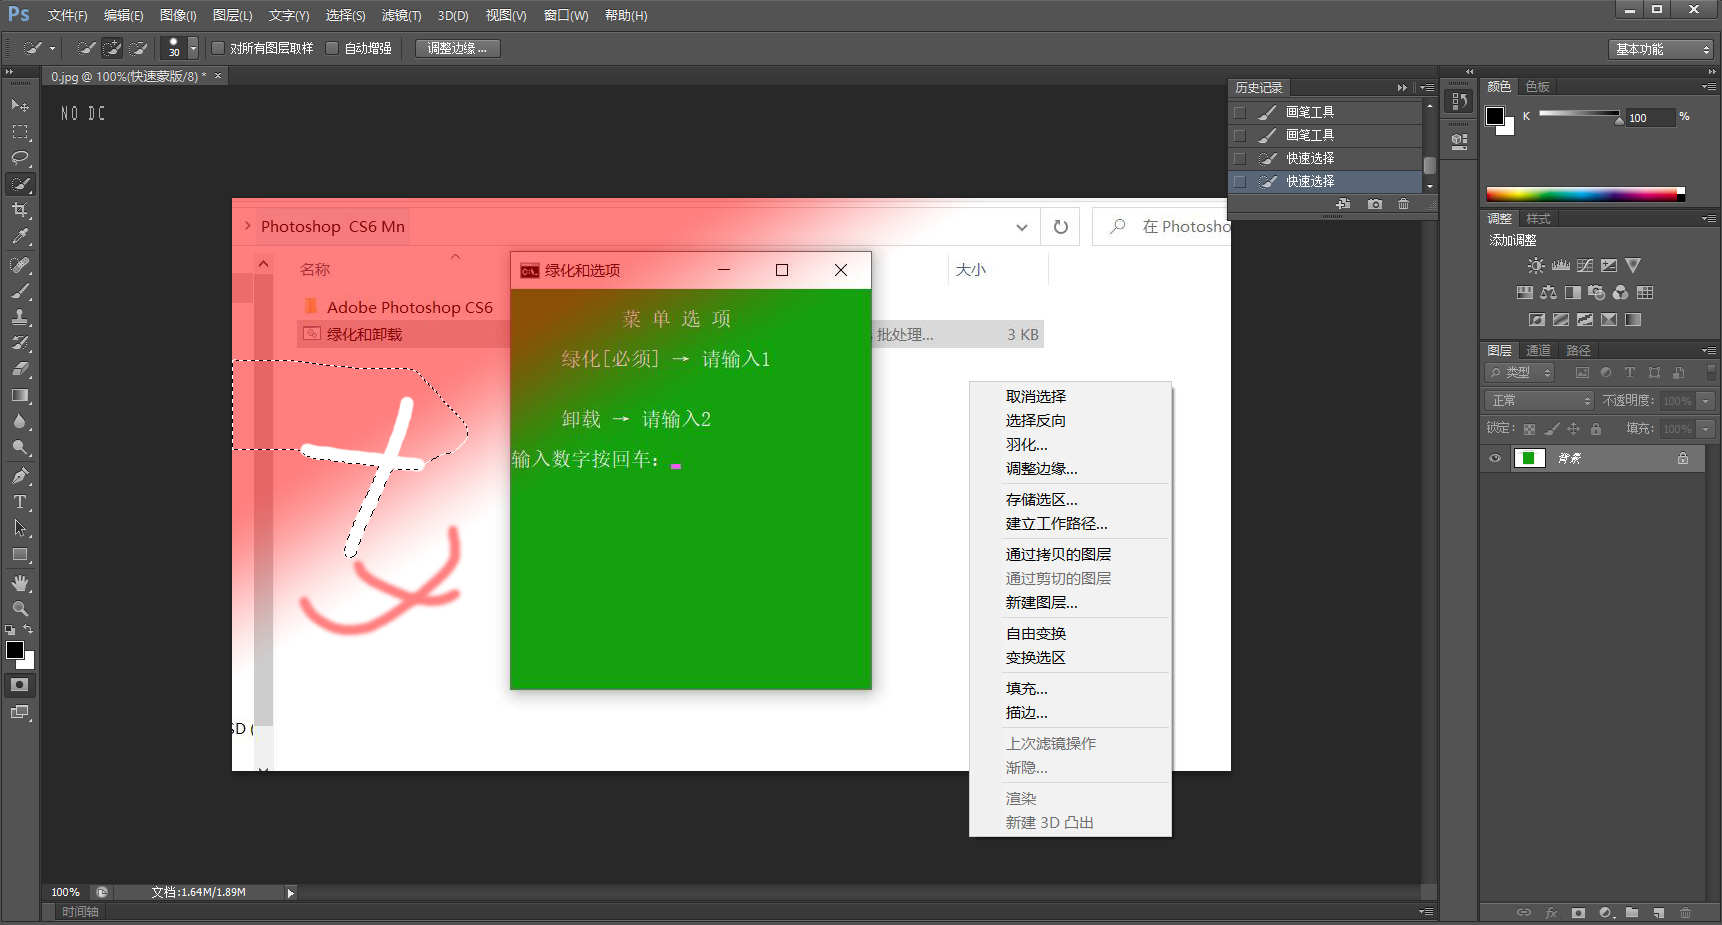Viewport: 1722px width, 925px height.
Task: Open 滤镜 menu in menu bar
Action: click(401, 16)
